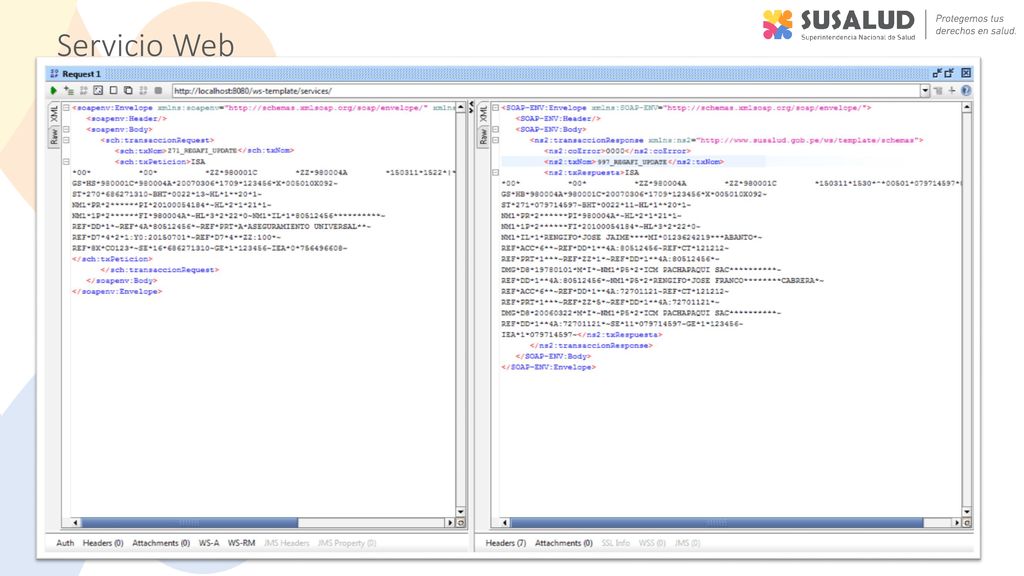Viewport: 1024px width, 576px height.
Task: Open the Auth tab below the request
Action: pyautogui.click(x=65, y=543)
